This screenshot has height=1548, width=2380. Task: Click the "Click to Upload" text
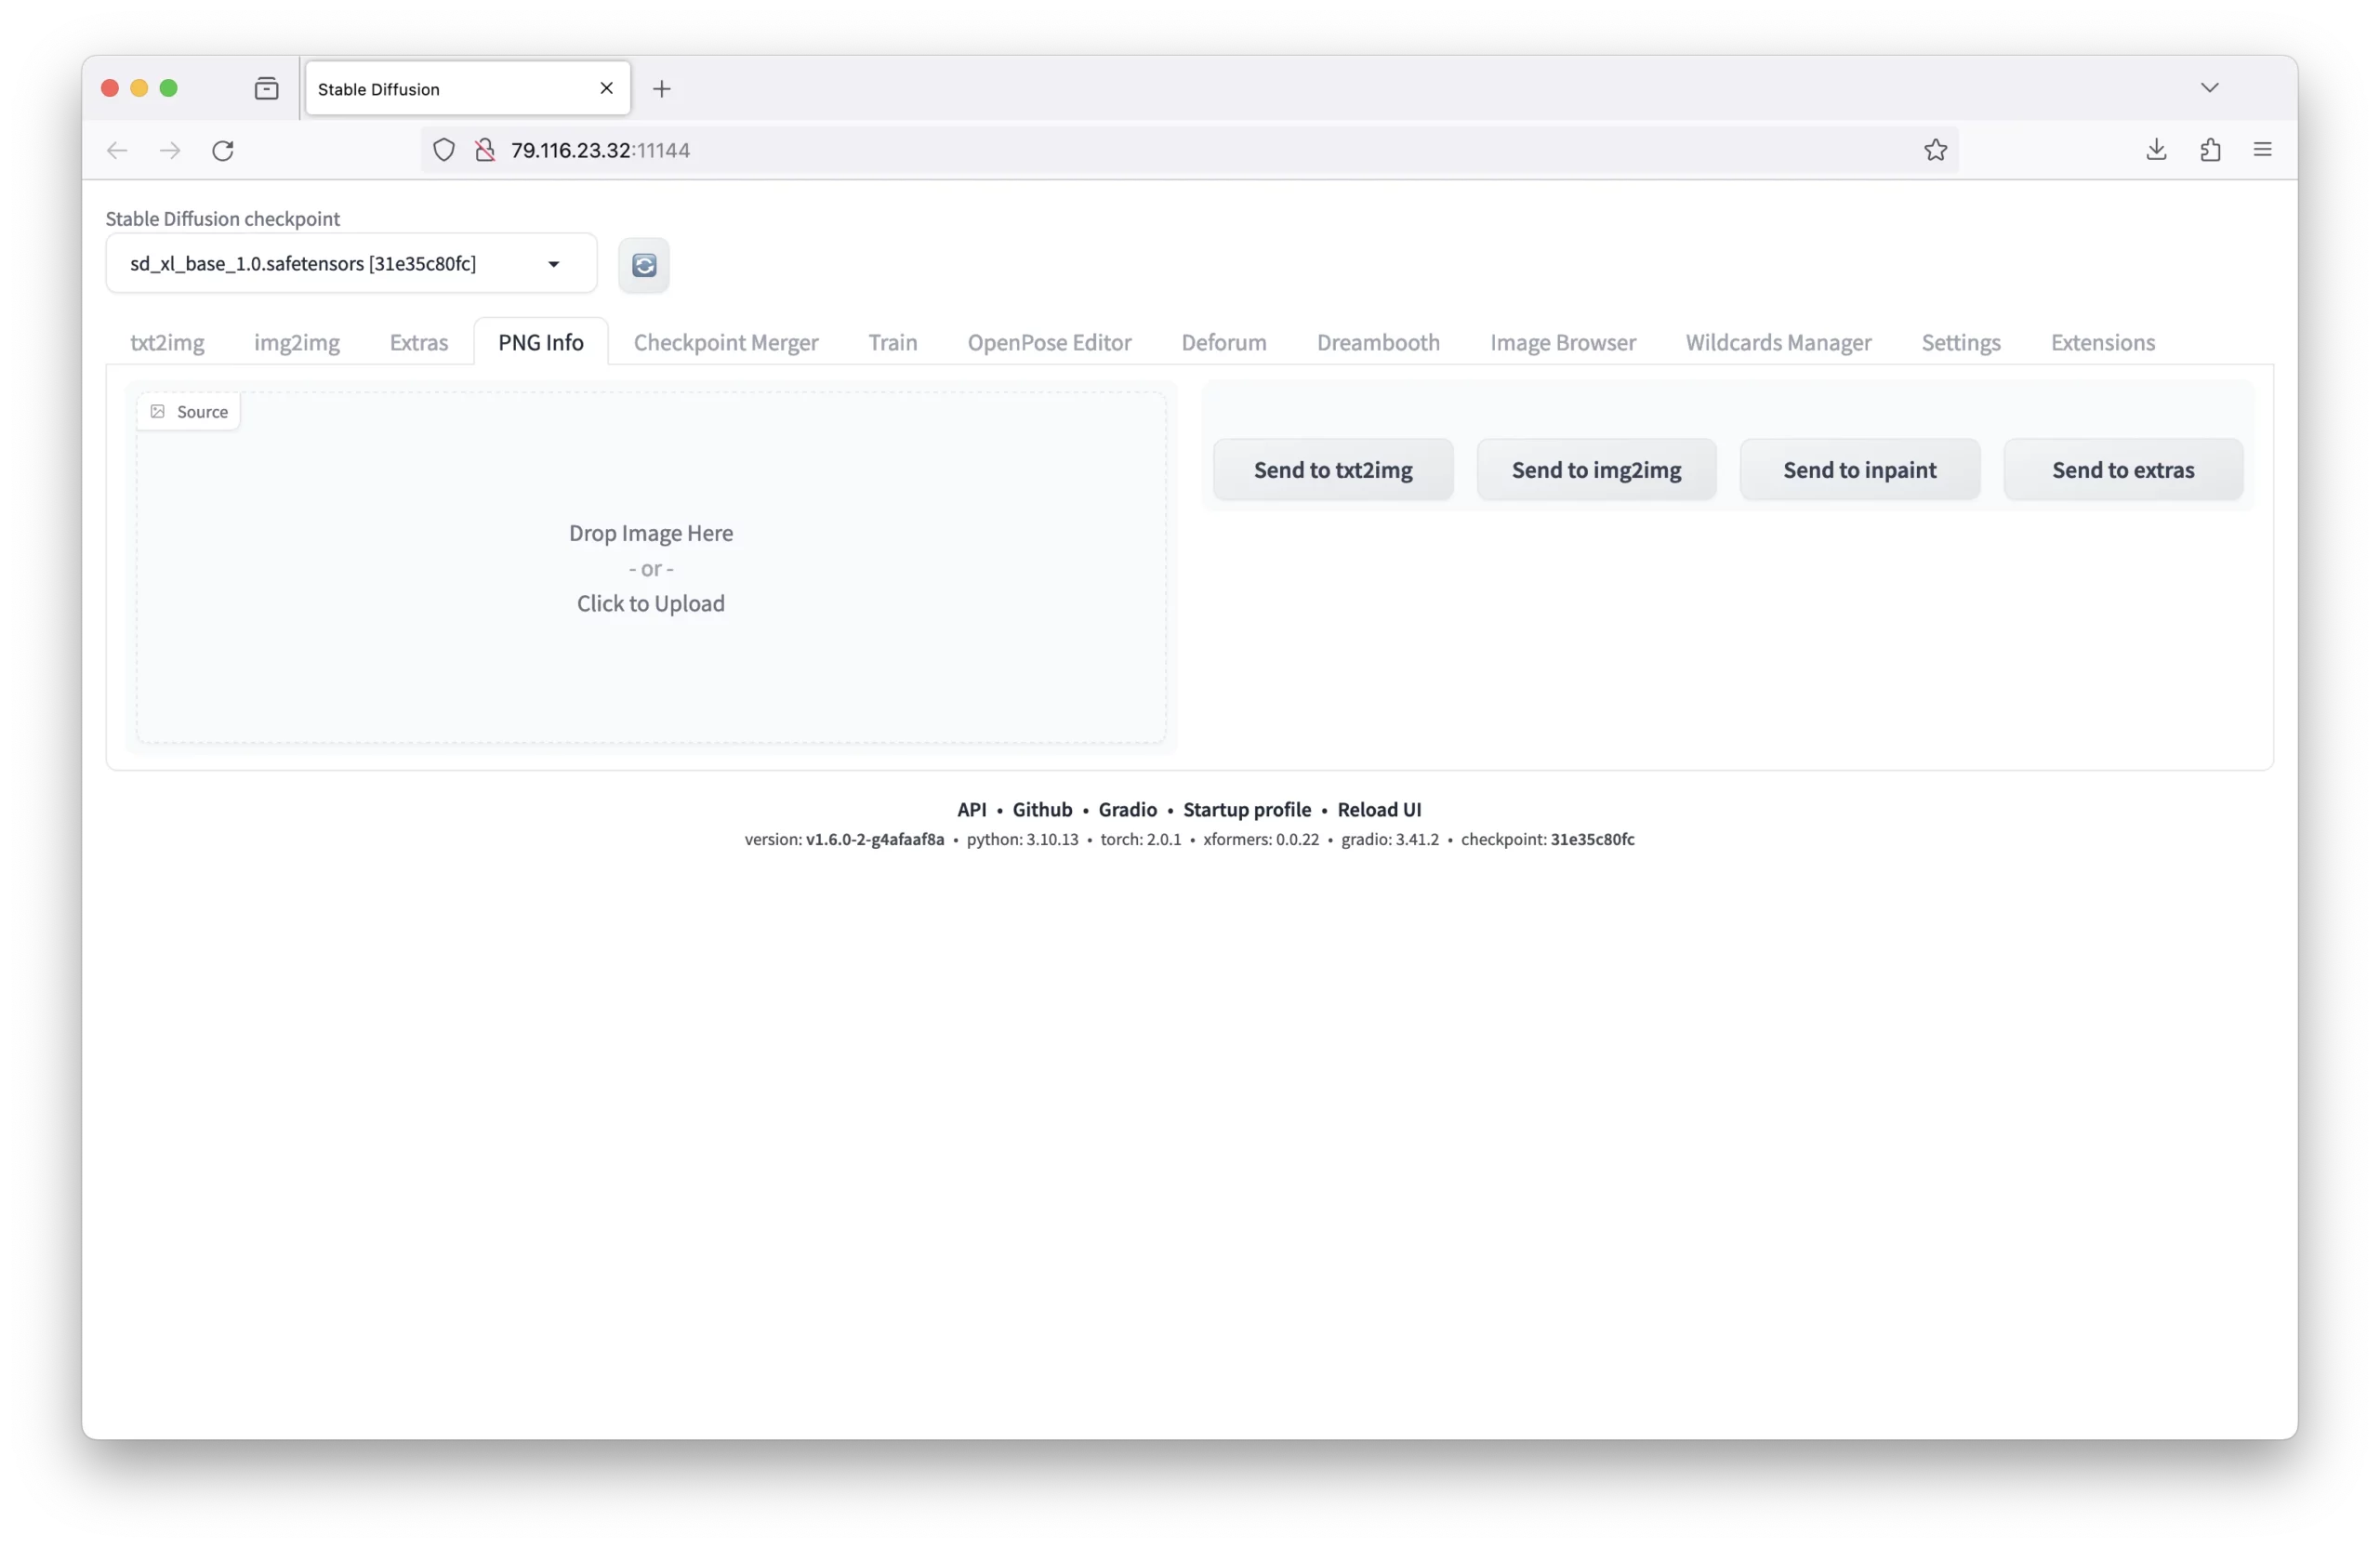click(x=651, y=604)
